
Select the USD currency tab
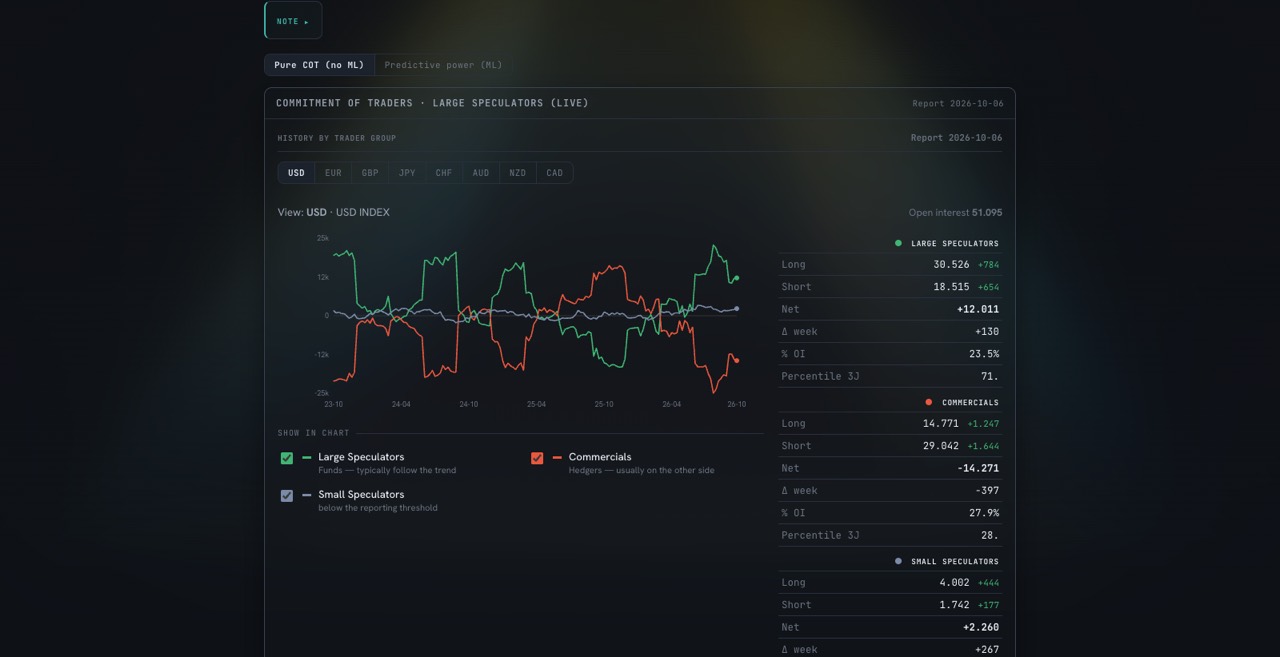point(296,173)
